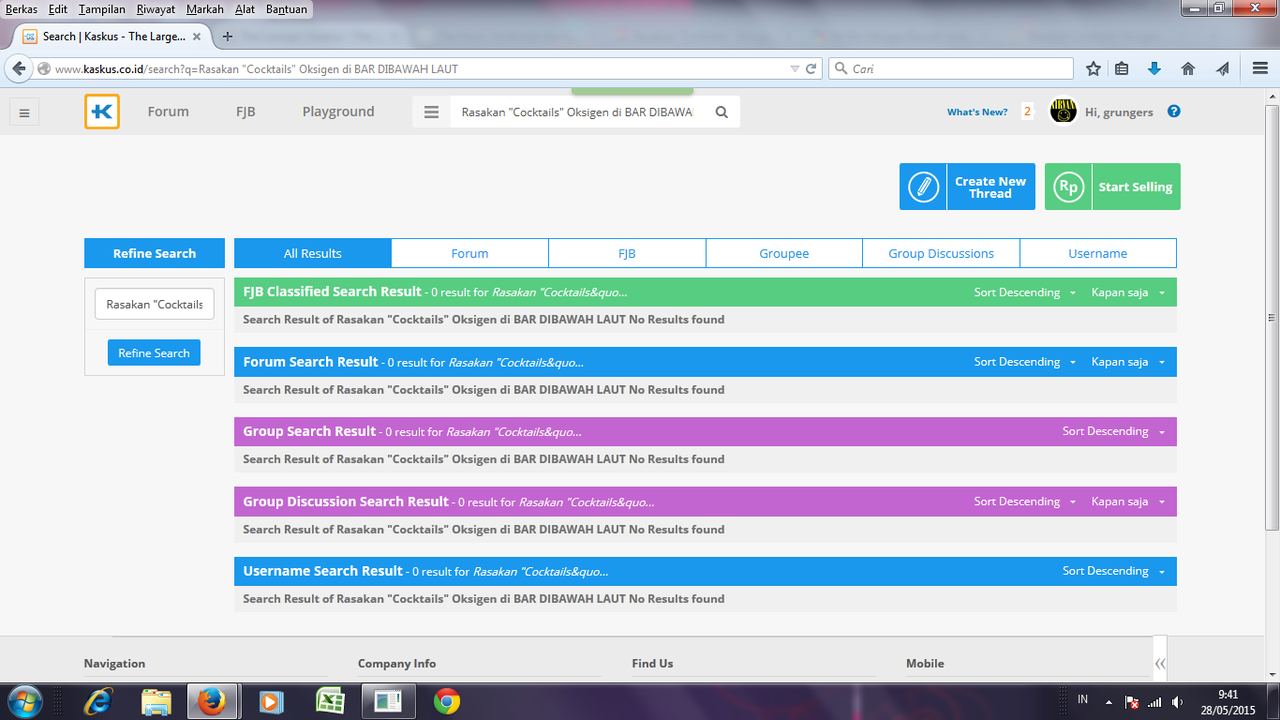
Task: Open the left sidebar hamburger menu
Action: 24,113
